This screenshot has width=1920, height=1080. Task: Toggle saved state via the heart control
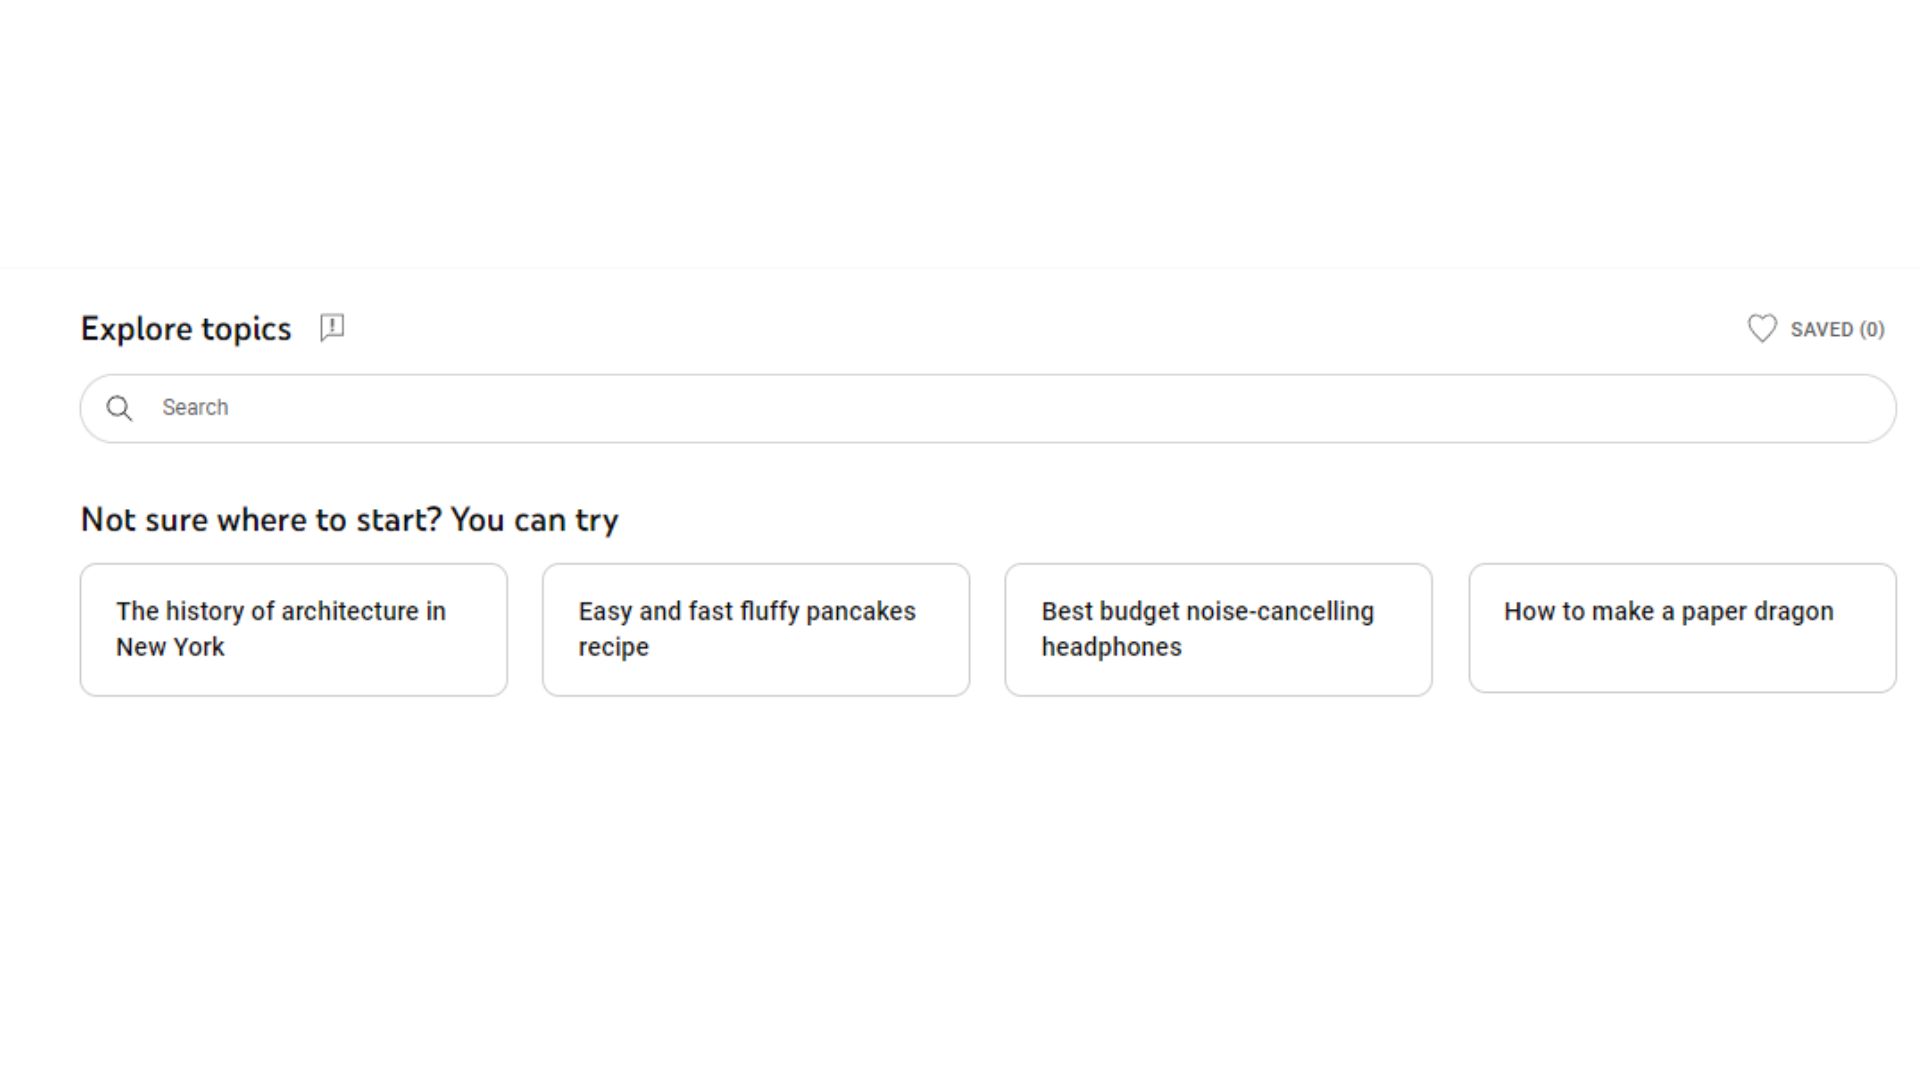(x=1763, y=328)
